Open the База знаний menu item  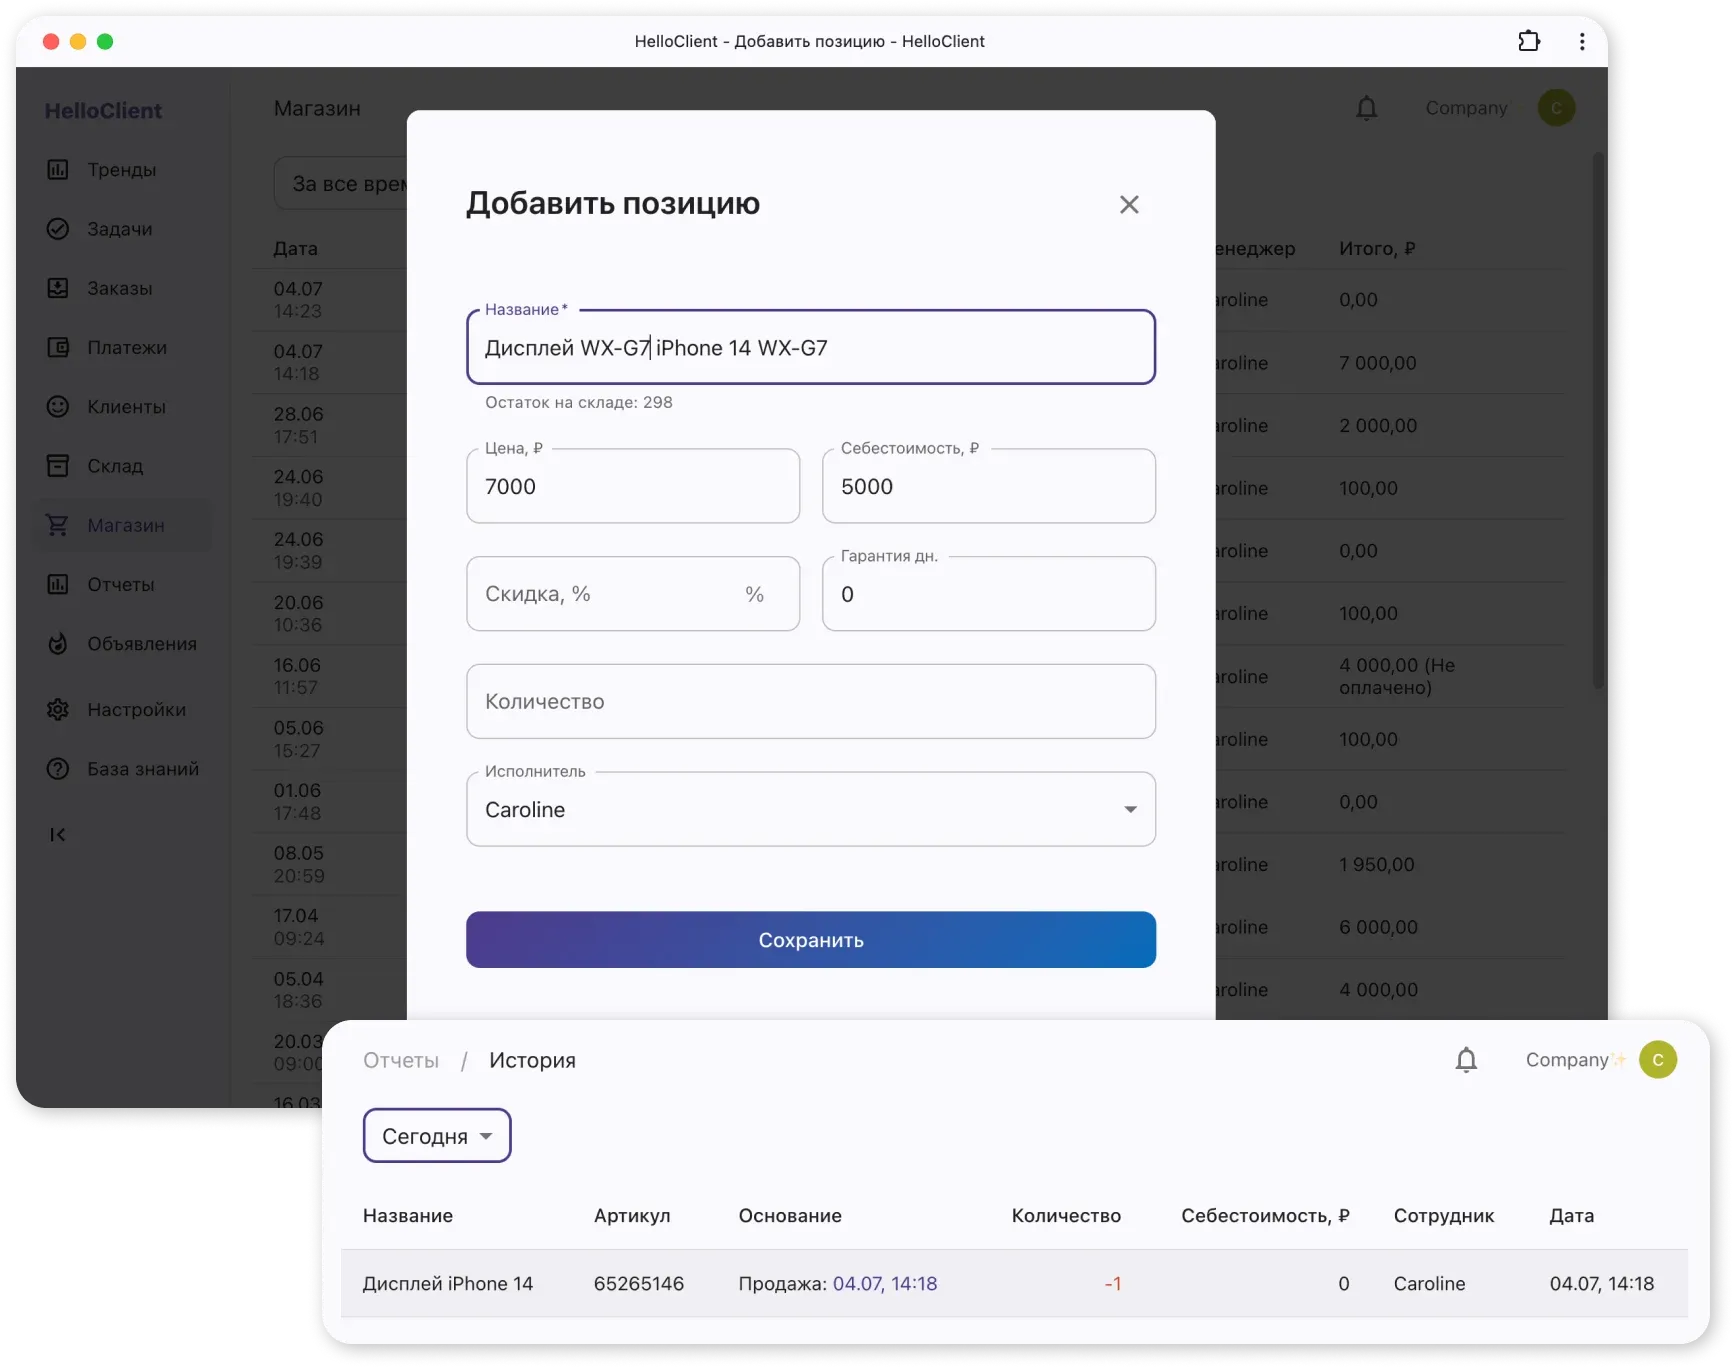142,769
